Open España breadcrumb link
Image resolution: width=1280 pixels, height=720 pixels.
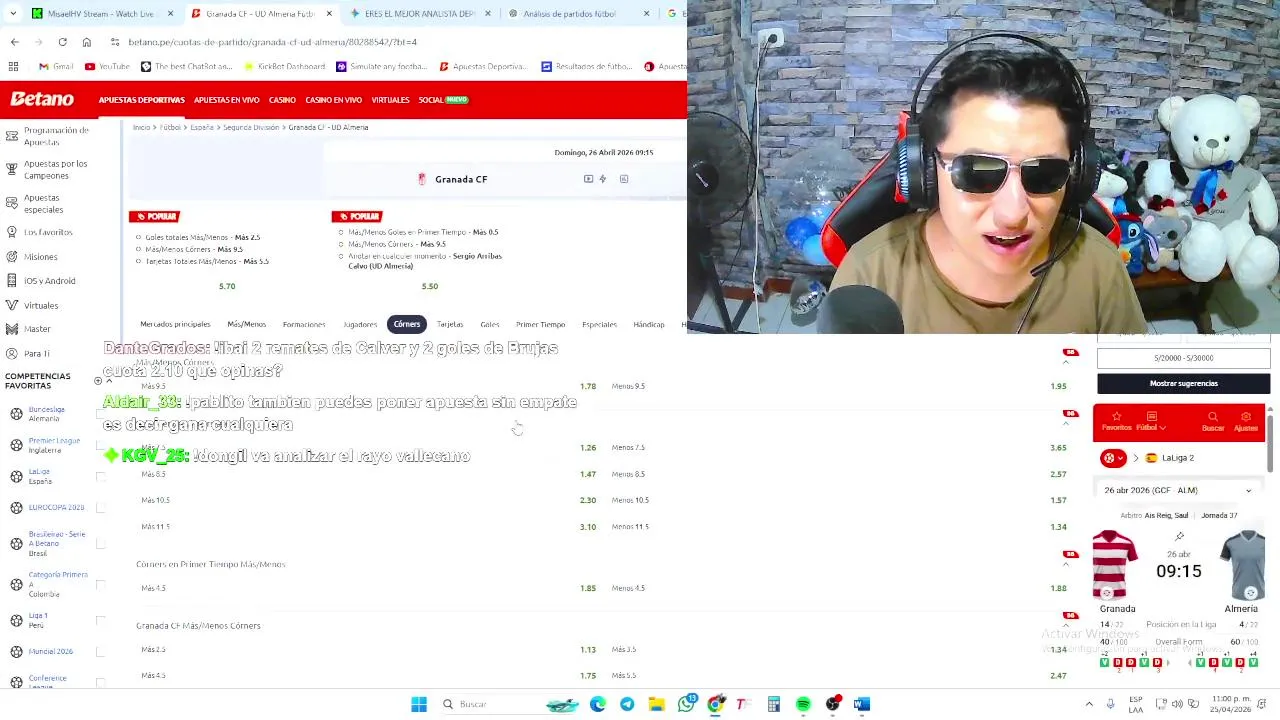202,127
